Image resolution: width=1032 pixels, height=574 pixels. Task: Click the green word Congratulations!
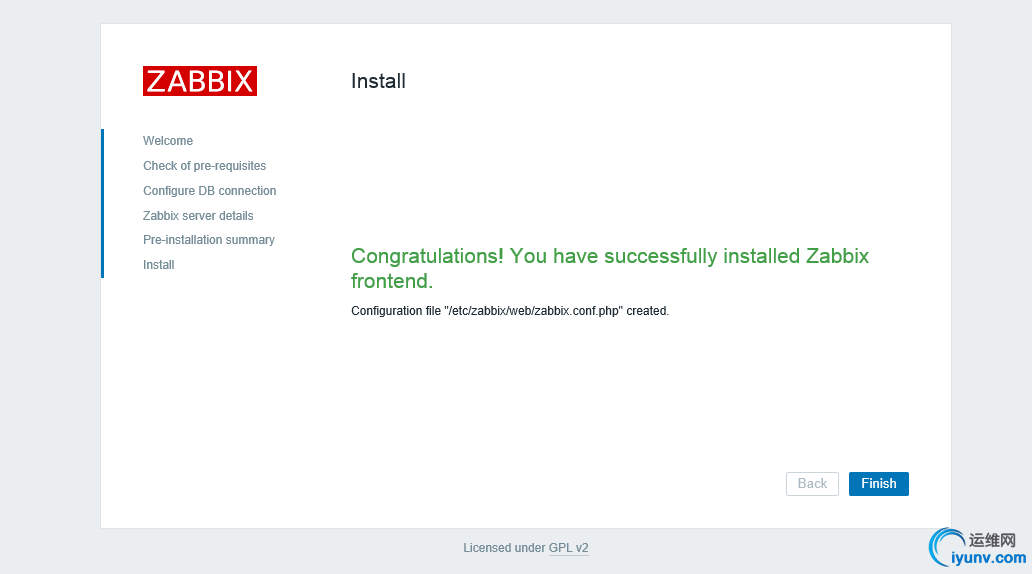[x=427, y=256]
